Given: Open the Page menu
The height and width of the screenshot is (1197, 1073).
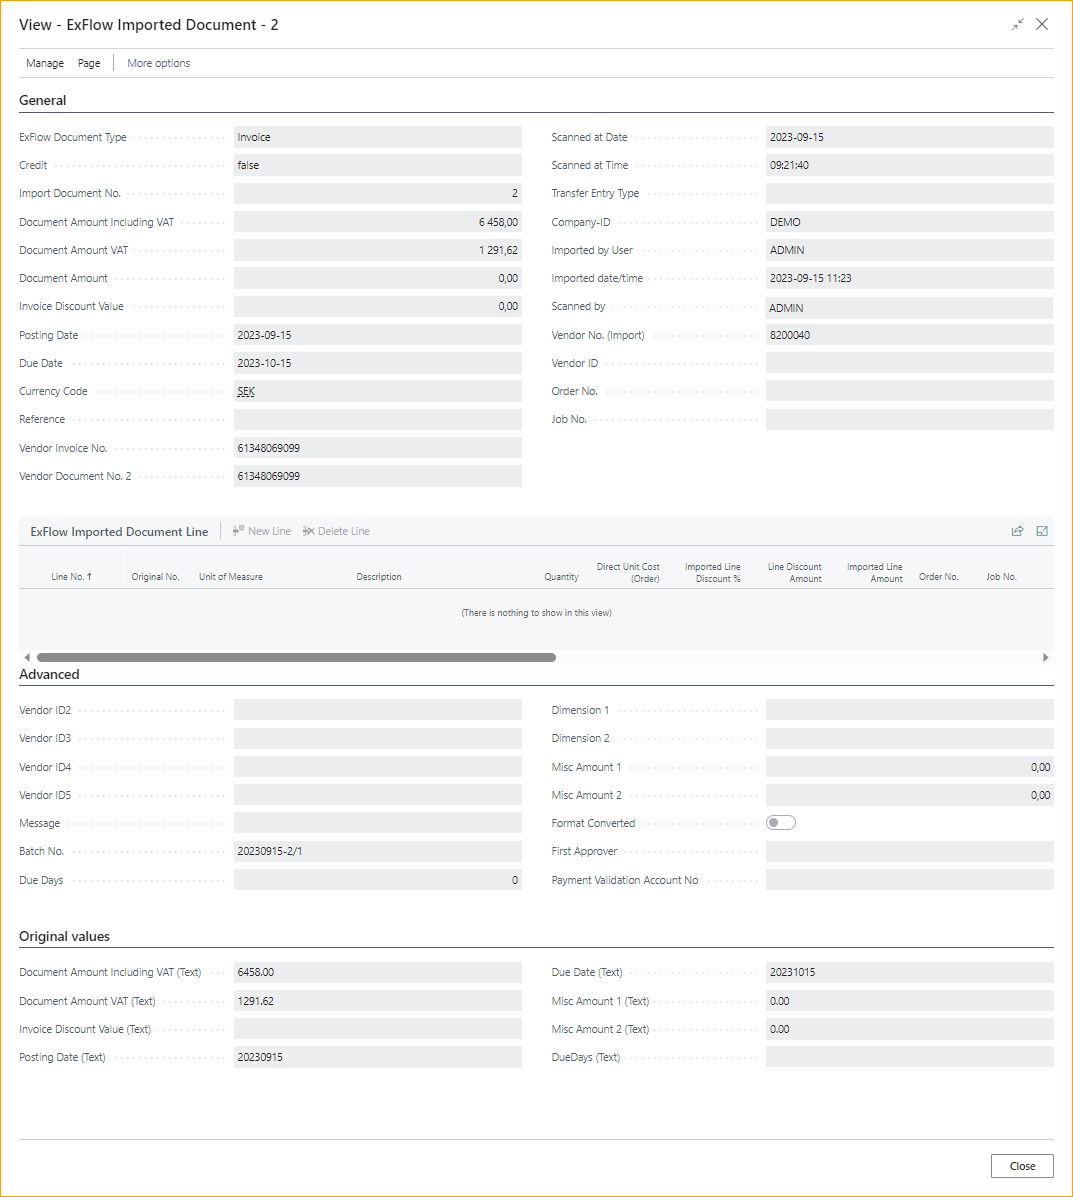Looking at the screenshot, I should point(89,63).
